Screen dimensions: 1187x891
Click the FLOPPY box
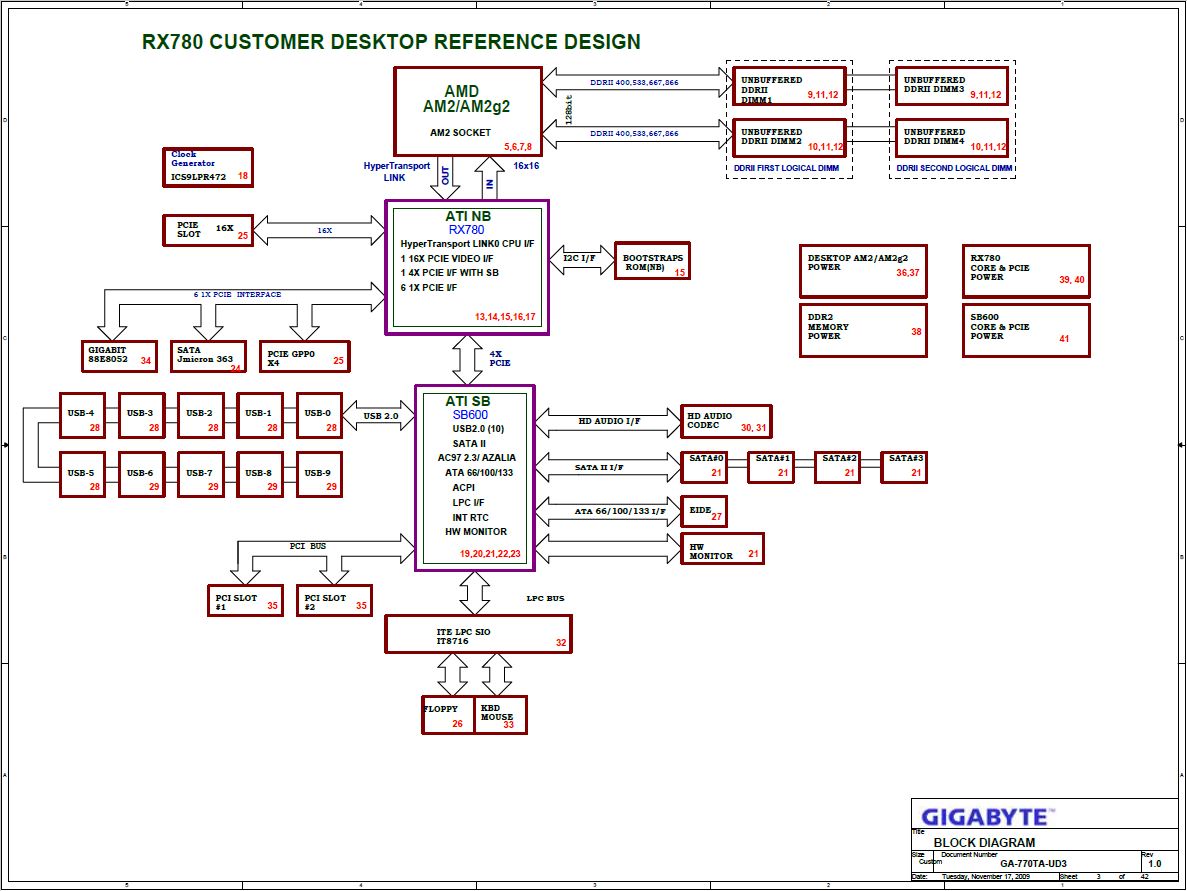coord(448,715)
